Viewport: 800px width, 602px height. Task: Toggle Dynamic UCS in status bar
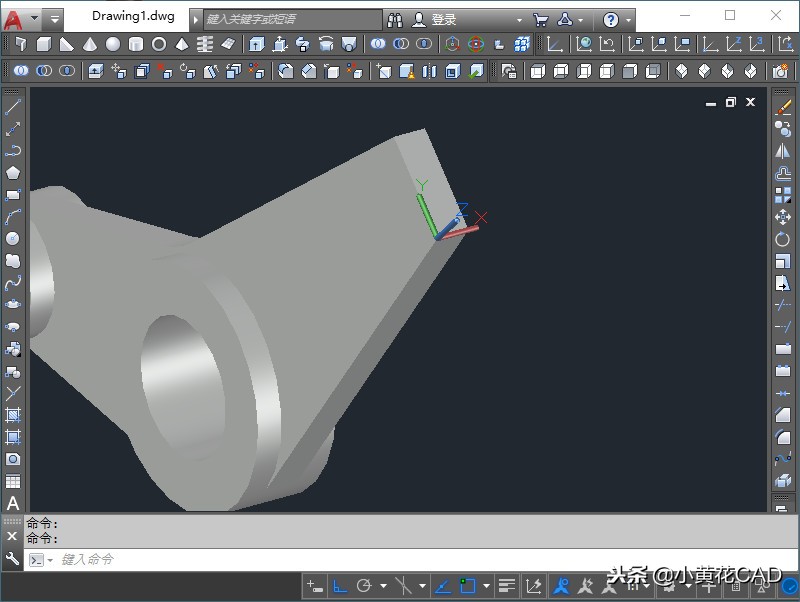click(x=533, y=586)
